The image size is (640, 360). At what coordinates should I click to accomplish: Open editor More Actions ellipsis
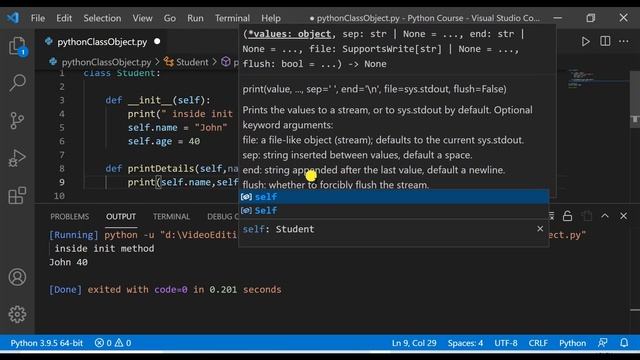624,41
